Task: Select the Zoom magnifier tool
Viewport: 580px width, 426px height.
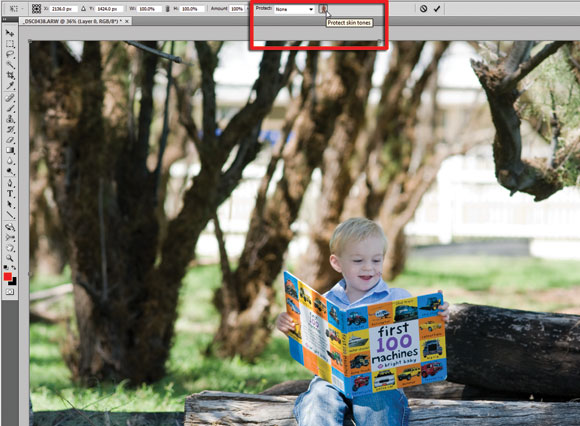Action: (10, 258)
